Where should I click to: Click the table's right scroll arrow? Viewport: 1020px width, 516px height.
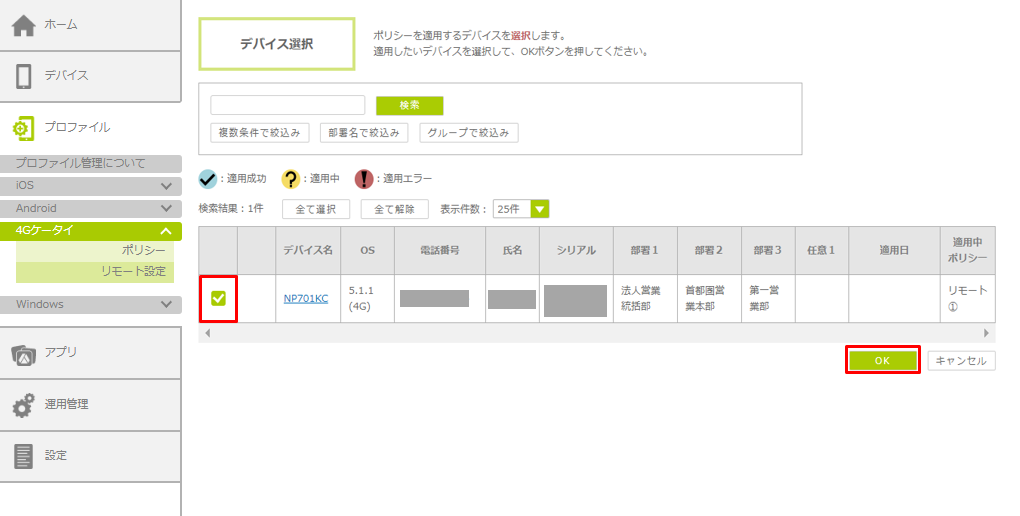coord(986,333)
